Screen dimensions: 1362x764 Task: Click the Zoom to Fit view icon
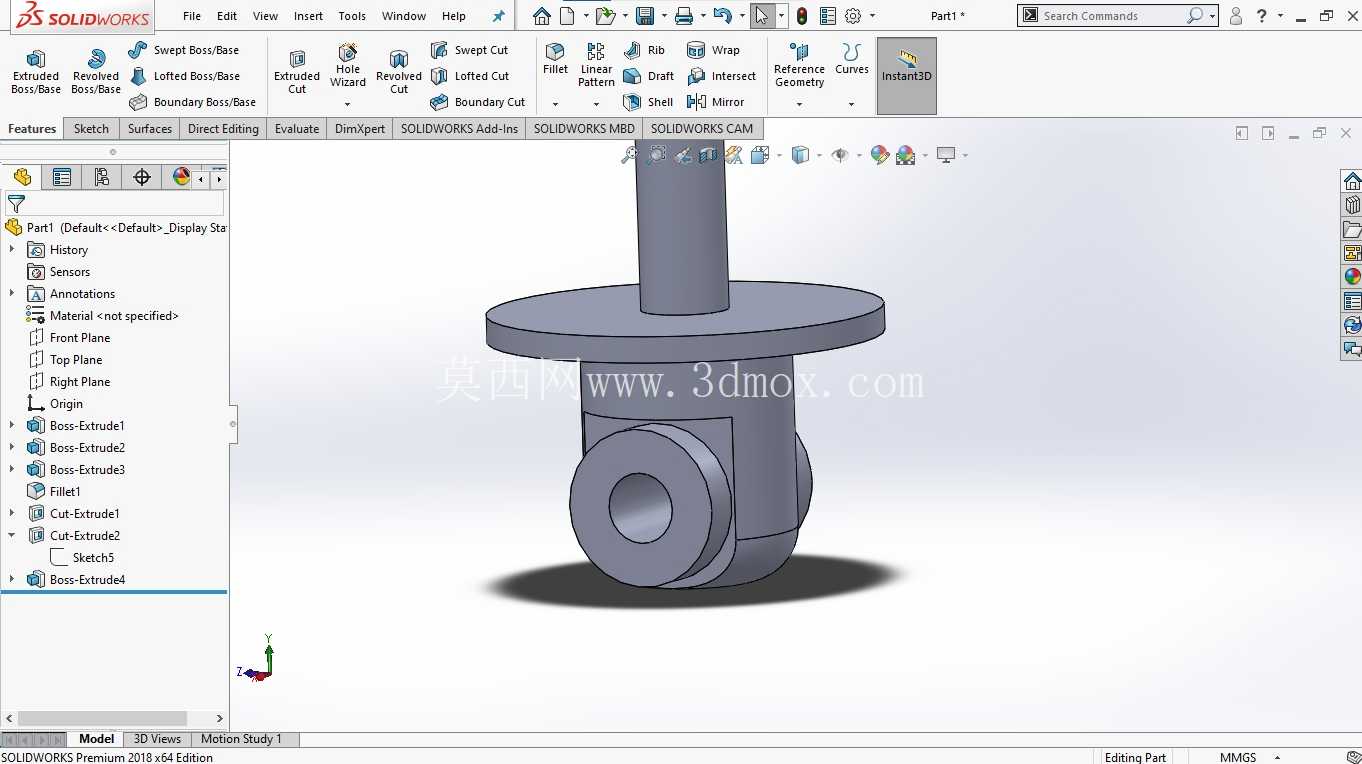pyautogui.click(x=629, y=155)
